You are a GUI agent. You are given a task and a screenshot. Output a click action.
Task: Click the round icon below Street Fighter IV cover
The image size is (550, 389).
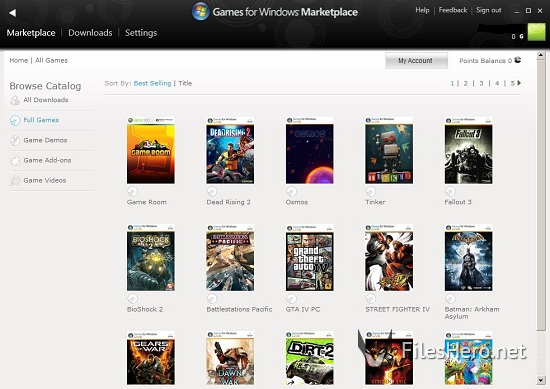371,299
